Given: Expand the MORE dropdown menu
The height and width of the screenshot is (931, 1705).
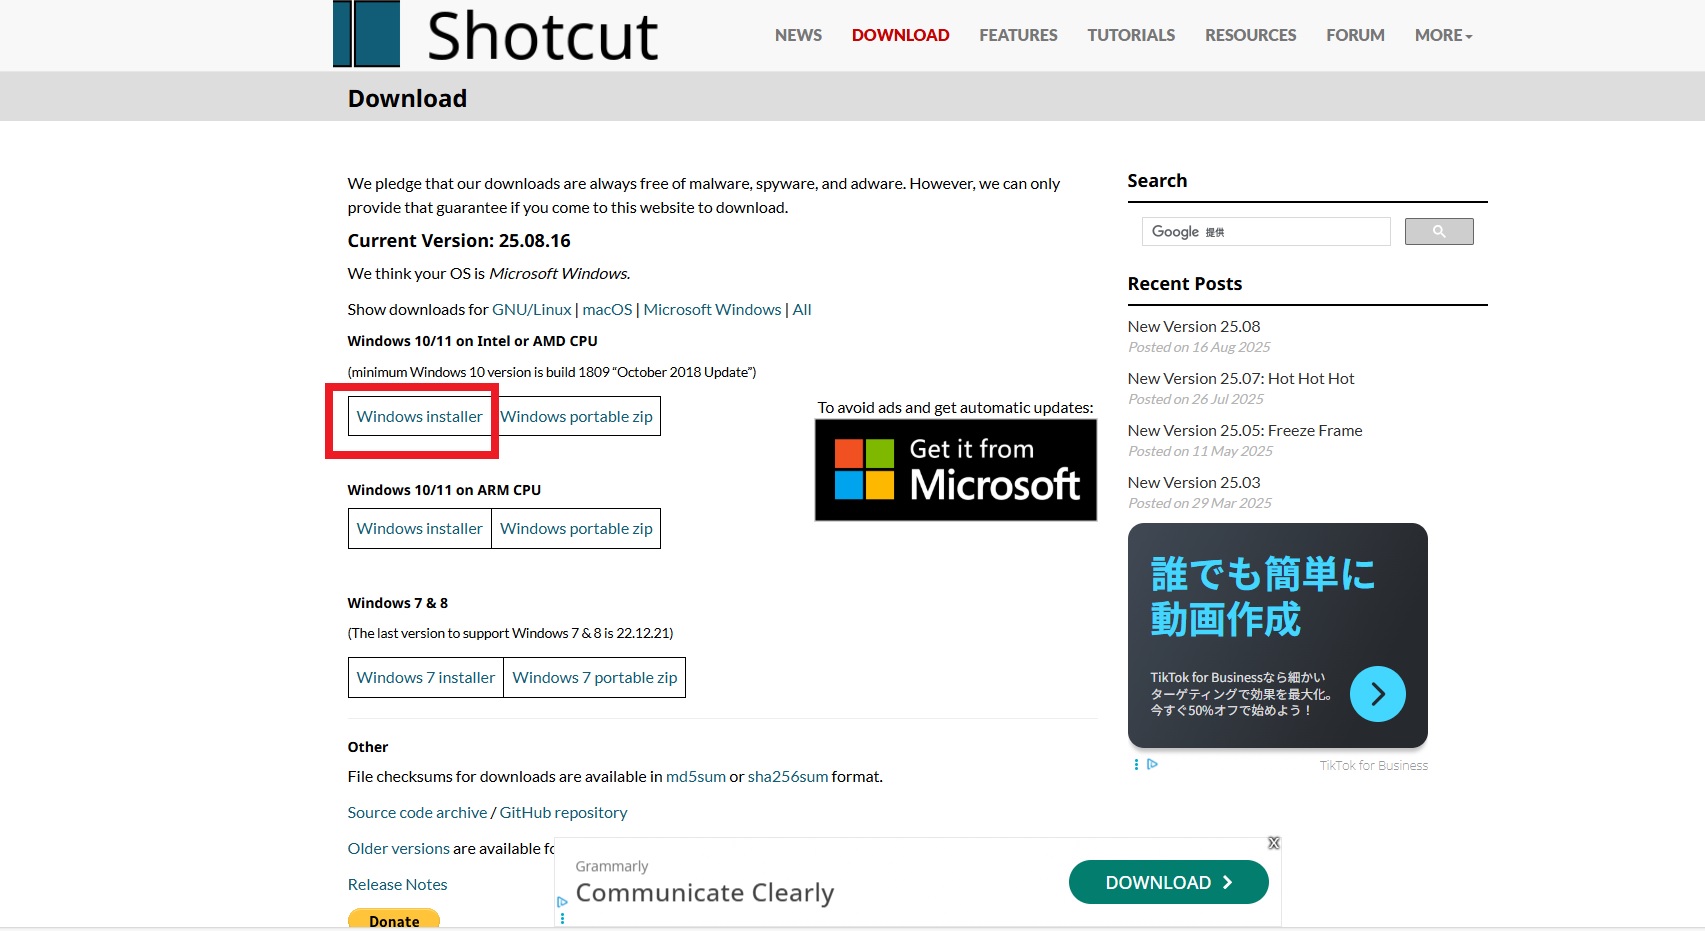Looking at the screenshot, I should (x=1443, y=35).
